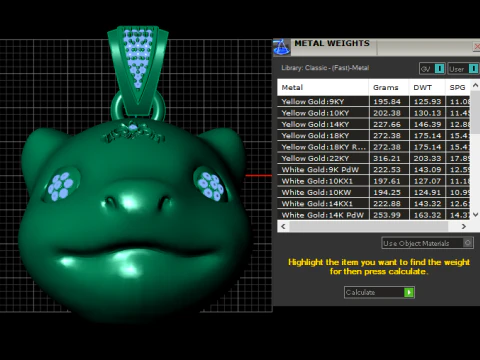Click the Library: Classic - (Fast)-Metal label
Screen dimensions: 480x360
tap(325, 68)
